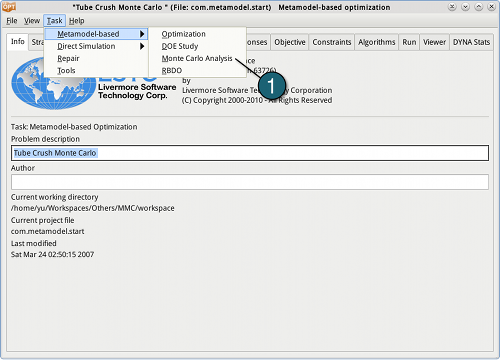Screen dimensions: 500x361
Task: Select Monte Carlo Analysis in the submenu
Action: coord(197,59)
